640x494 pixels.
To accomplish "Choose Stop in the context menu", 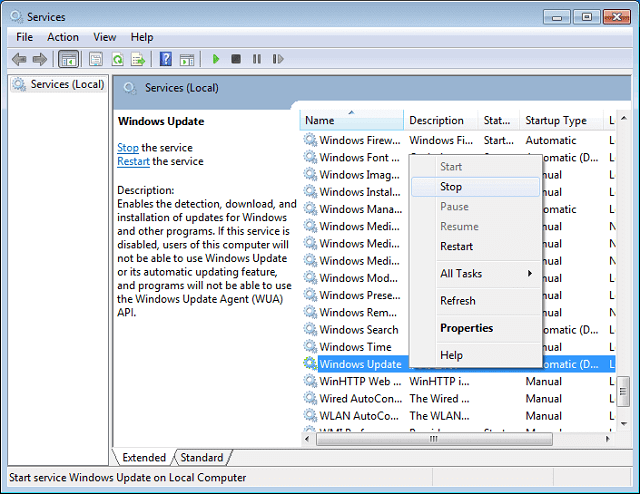I will (x=451, y=186).
